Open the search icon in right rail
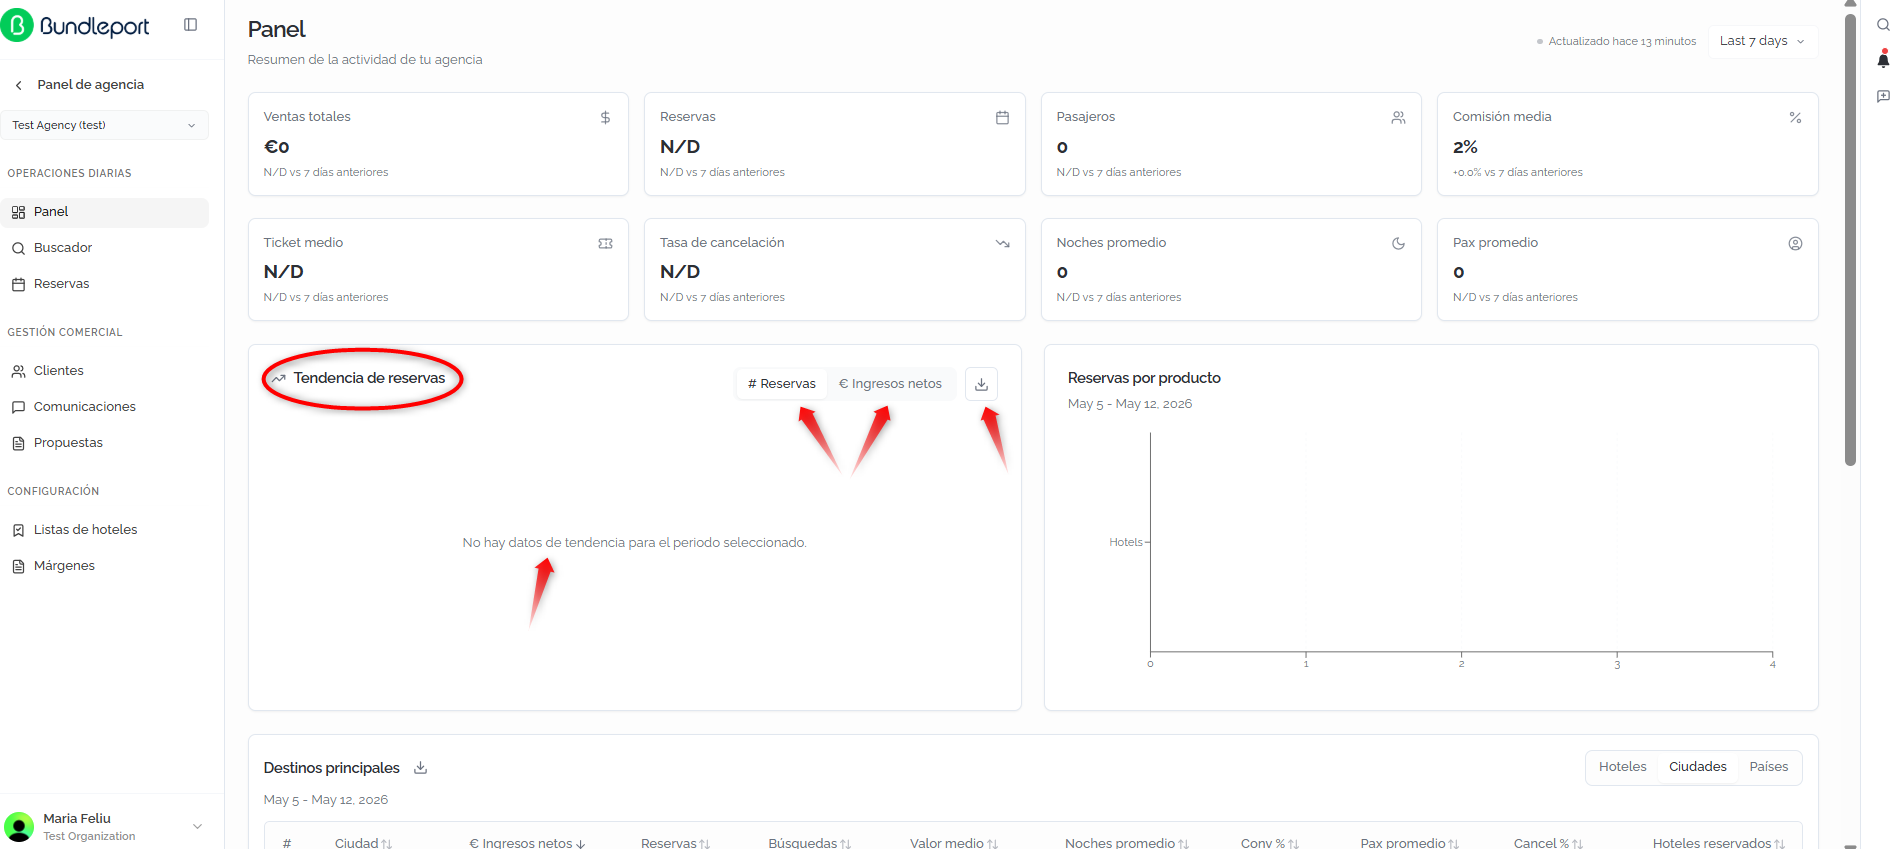Viewport: 1891px width, 849px height. coord(1883,25)
